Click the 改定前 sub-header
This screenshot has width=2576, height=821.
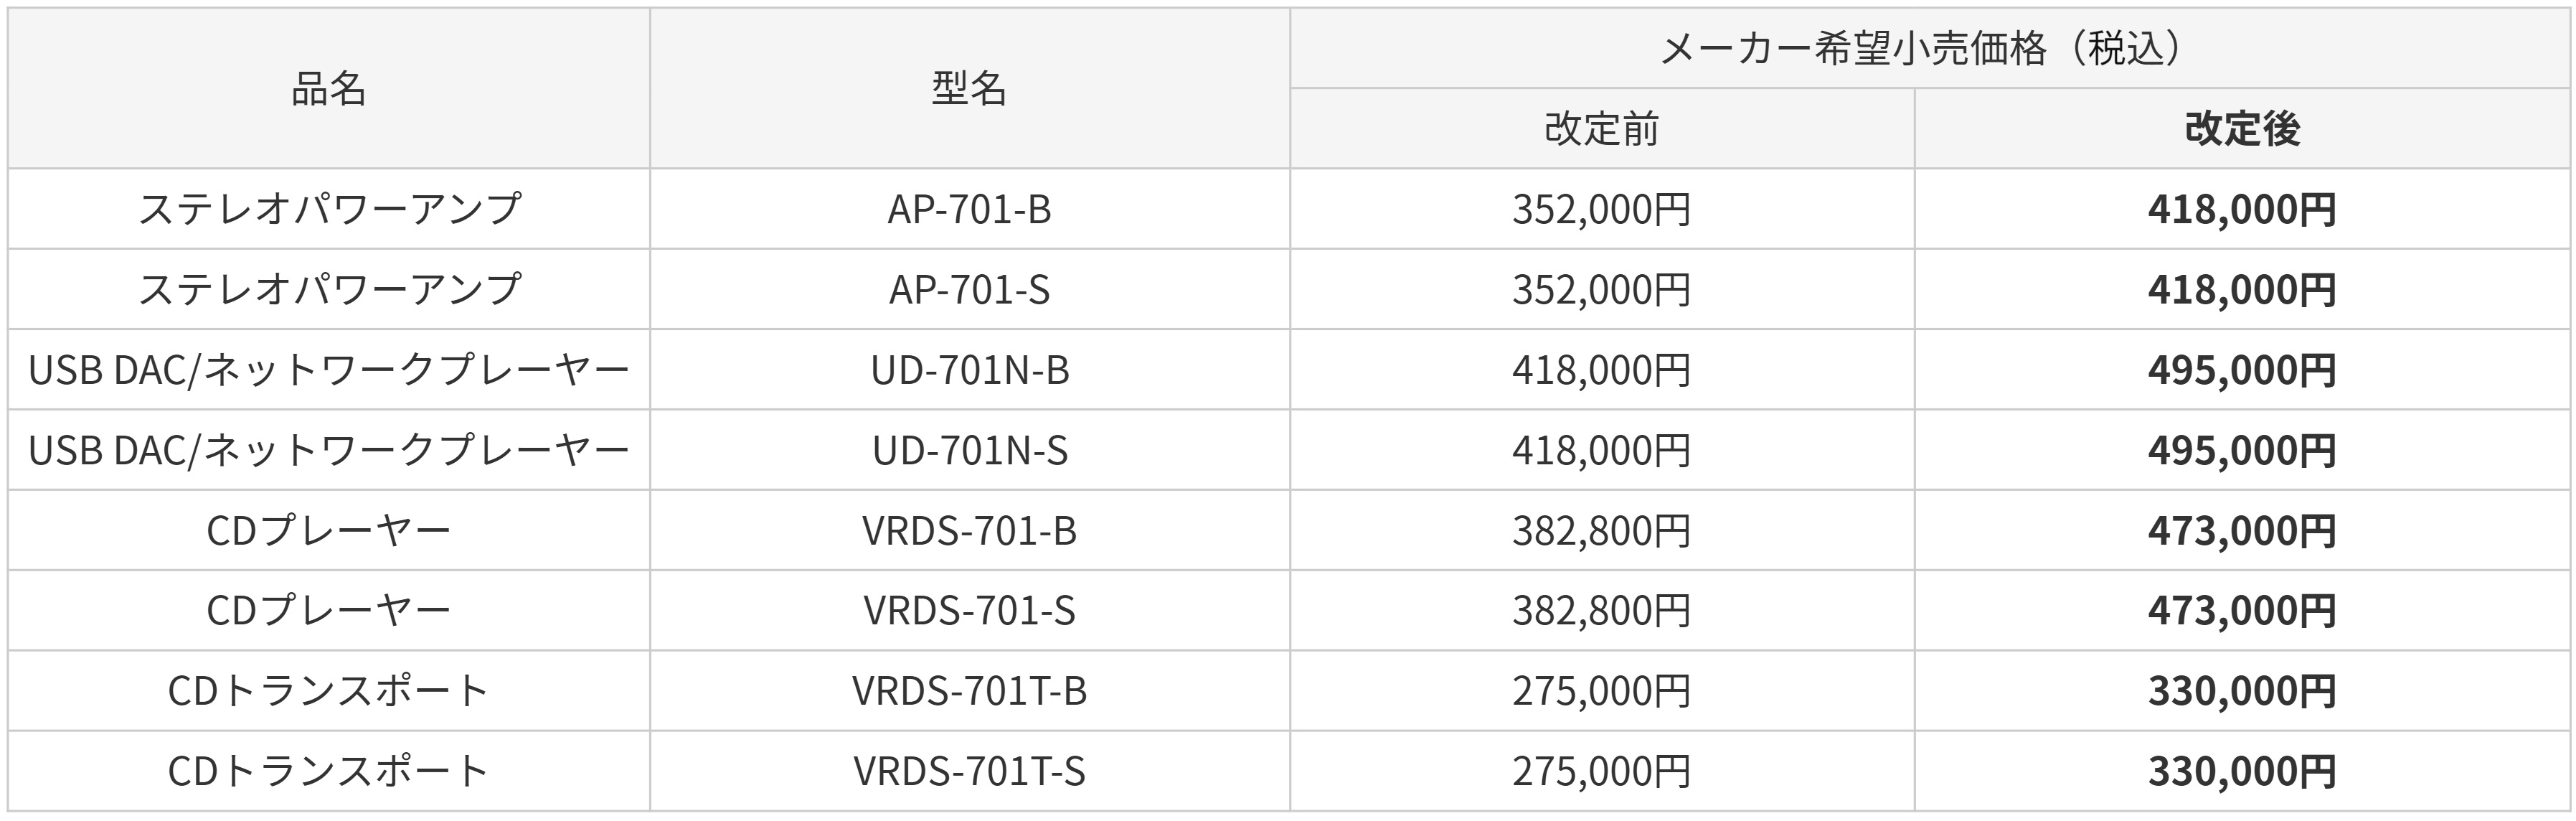[1601, 129]
